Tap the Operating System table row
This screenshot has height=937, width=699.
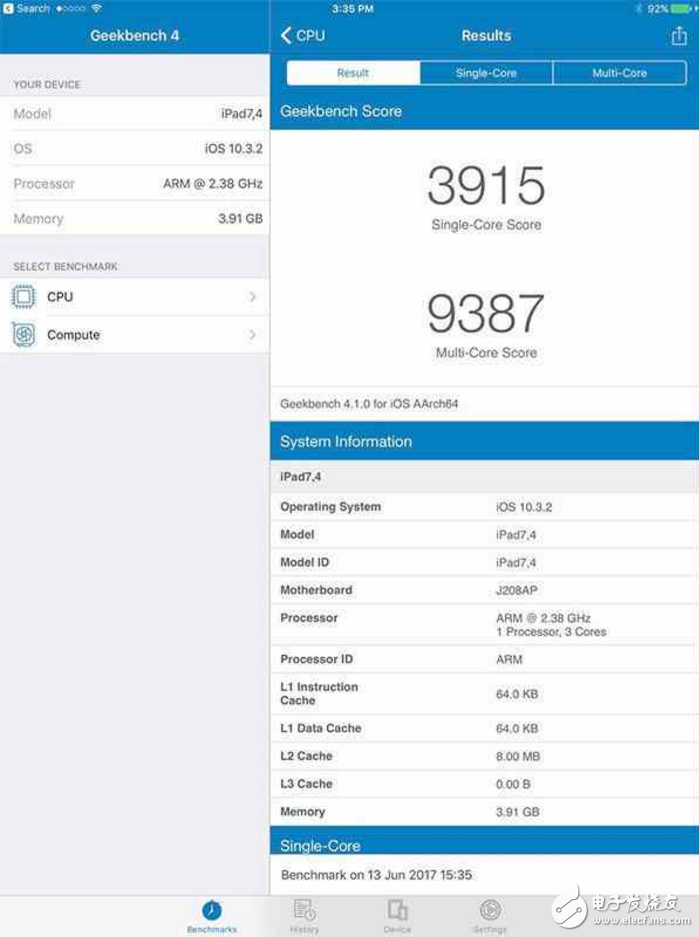(x=485, y=507)
